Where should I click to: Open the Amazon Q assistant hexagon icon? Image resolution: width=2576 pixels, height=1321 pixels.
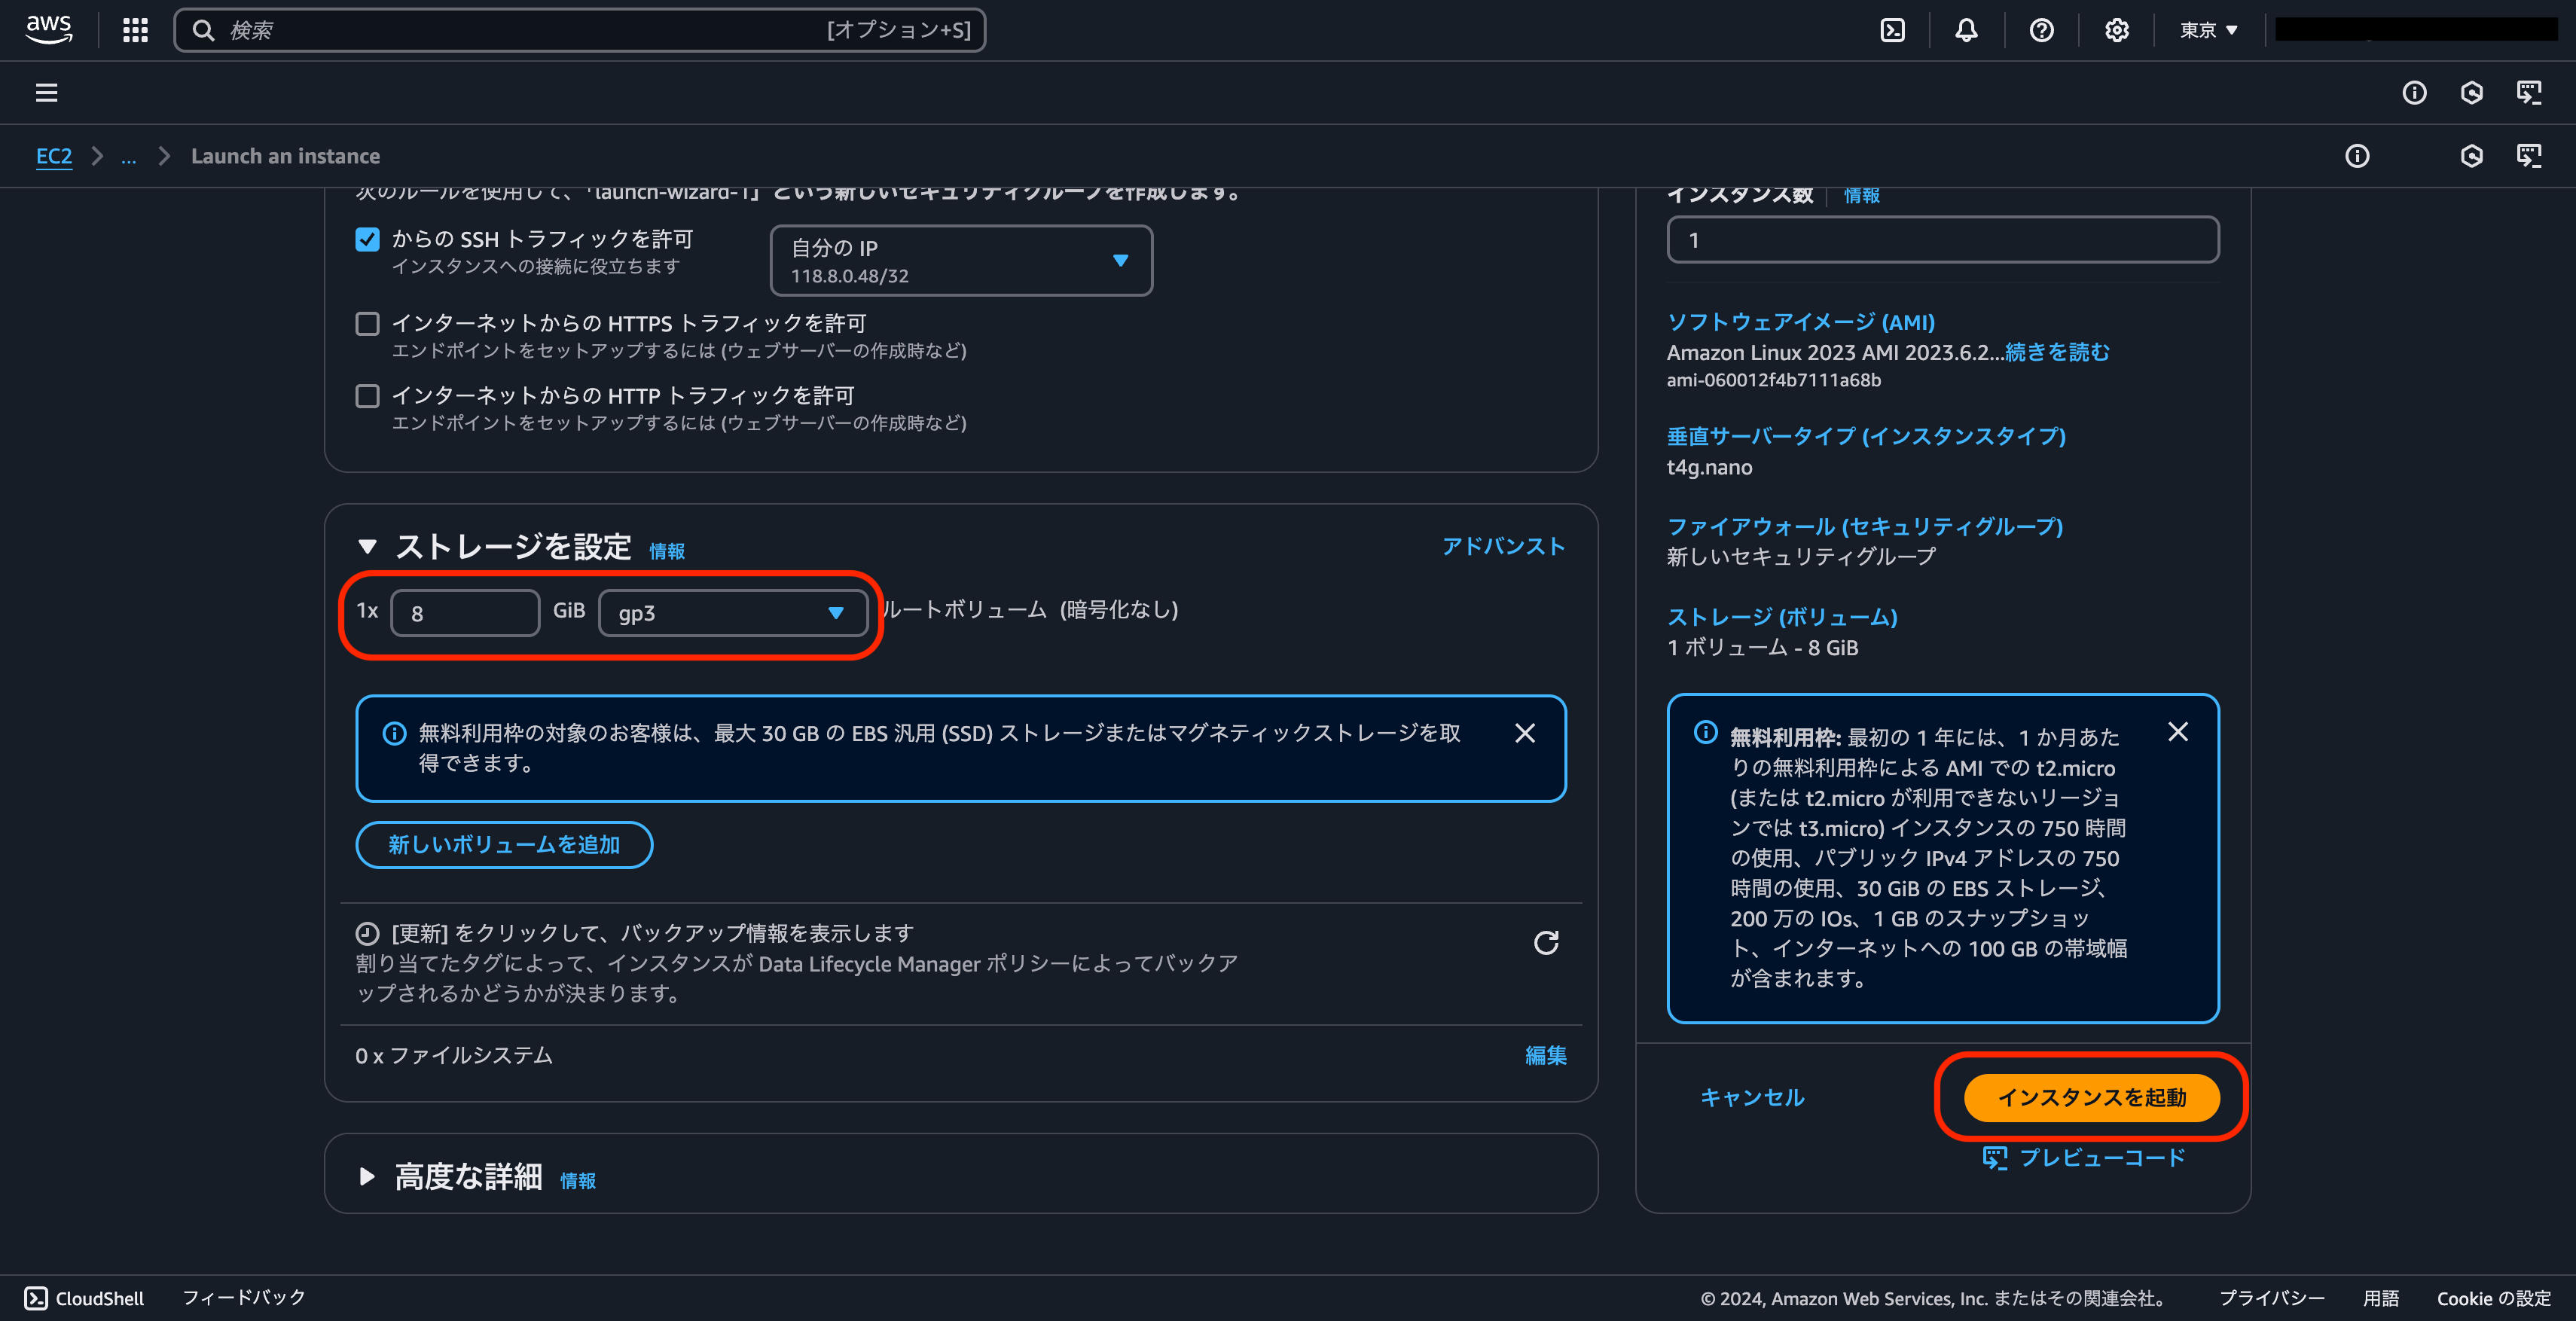tap(2471, 92)
